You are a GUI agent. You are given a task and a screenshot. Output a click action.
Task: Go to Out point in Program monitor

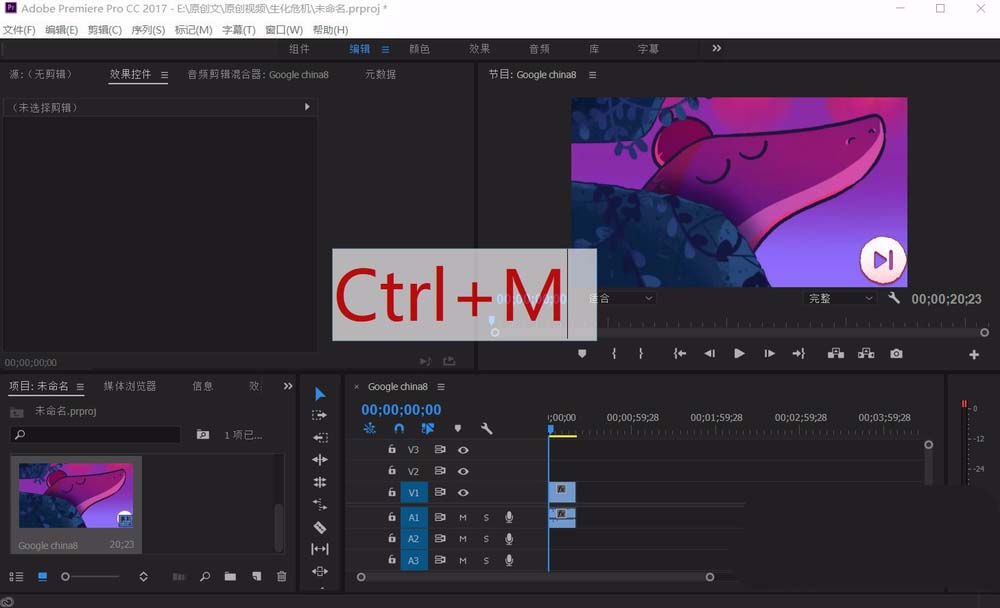[798, 353]
